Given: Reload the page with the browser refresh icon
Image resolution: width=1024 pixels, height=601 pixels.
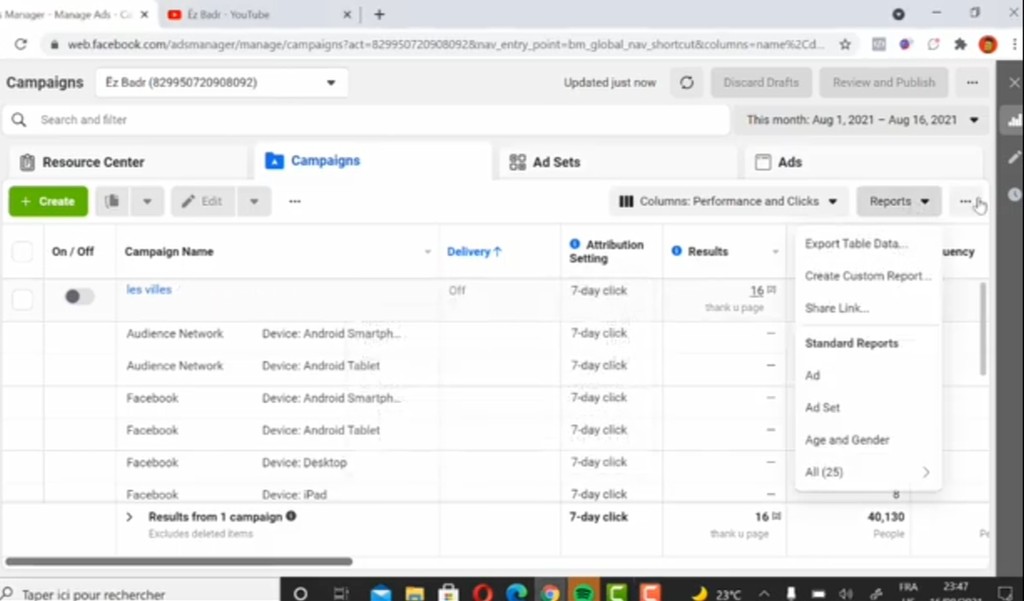Looking at the screenshot, I should tap(21, 44).
